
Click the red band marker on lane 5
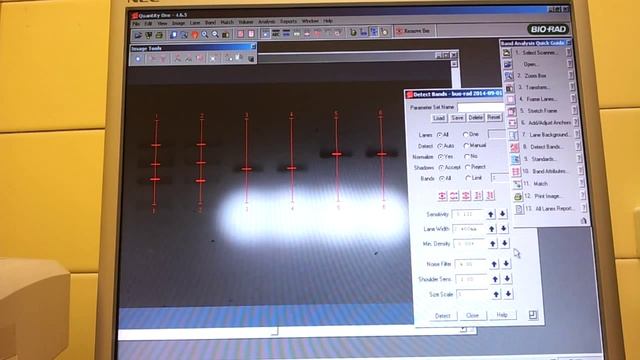337,154
